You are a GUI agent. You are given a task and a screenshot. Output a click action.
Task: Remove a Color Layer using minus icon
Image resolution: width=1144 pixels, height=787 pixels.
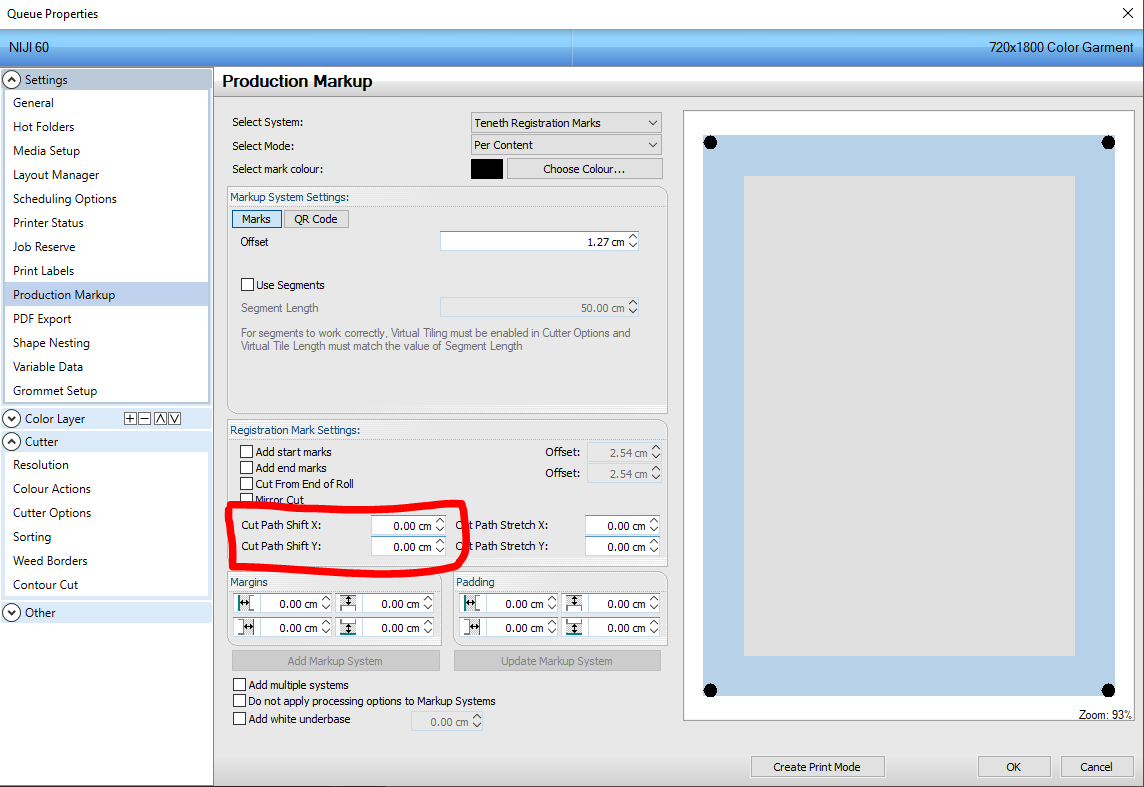[144, 418]
